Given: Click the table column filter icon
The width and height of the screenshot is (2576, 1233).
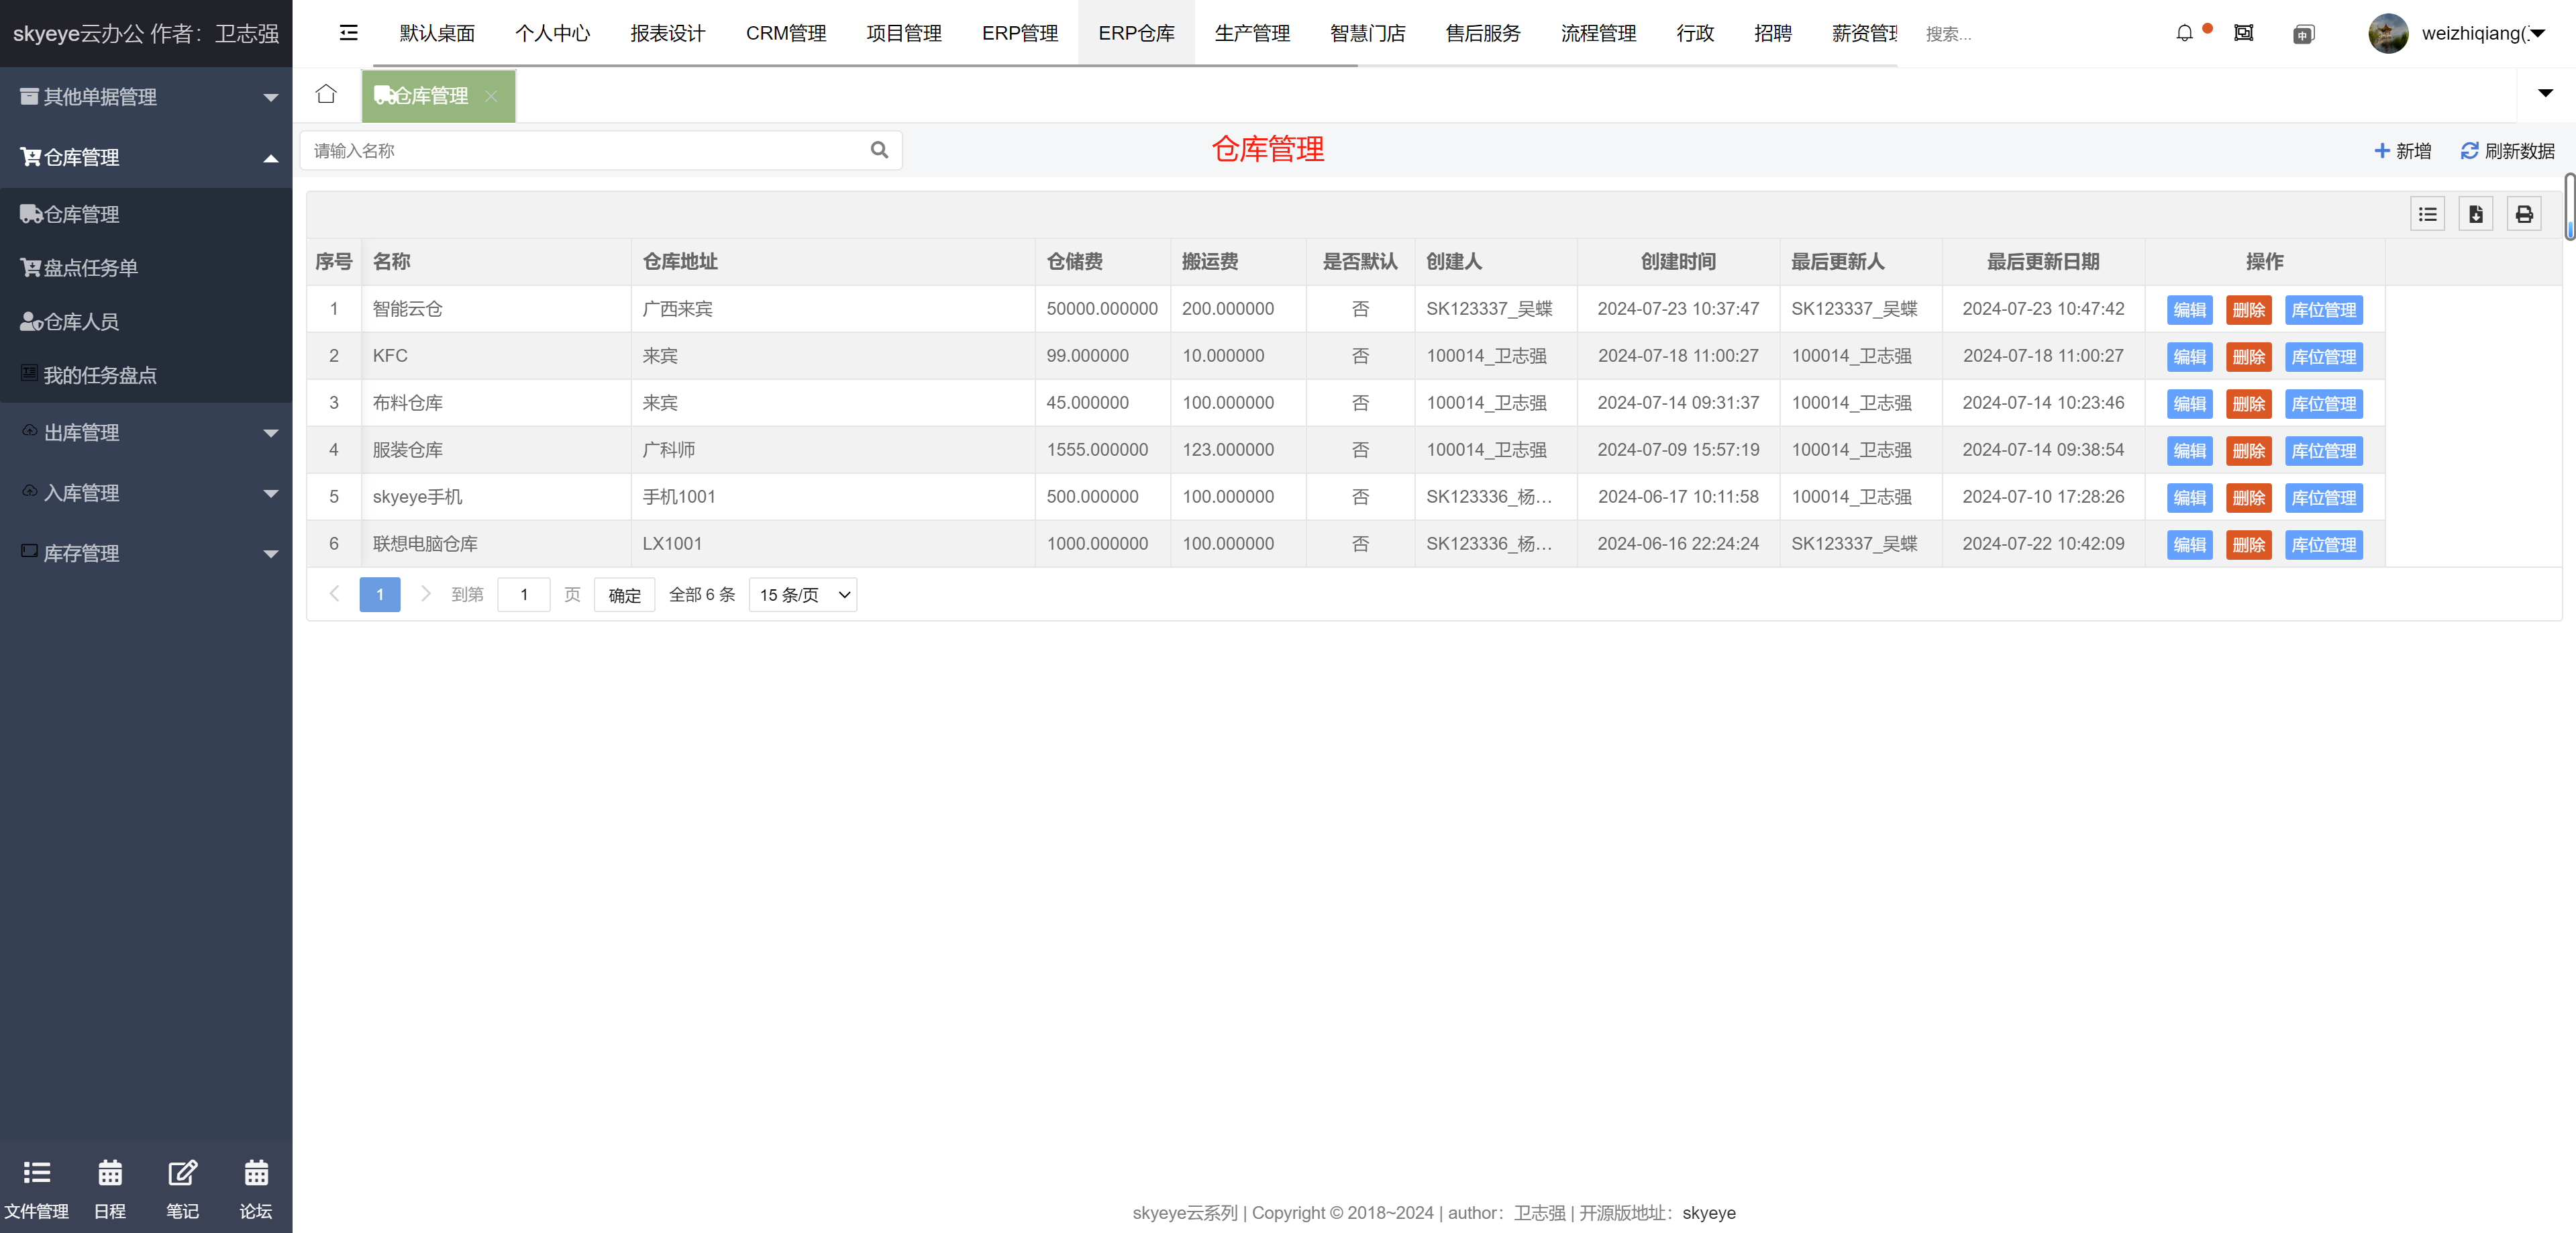Looking at the screenshot, I should [x=2427, y=214].
